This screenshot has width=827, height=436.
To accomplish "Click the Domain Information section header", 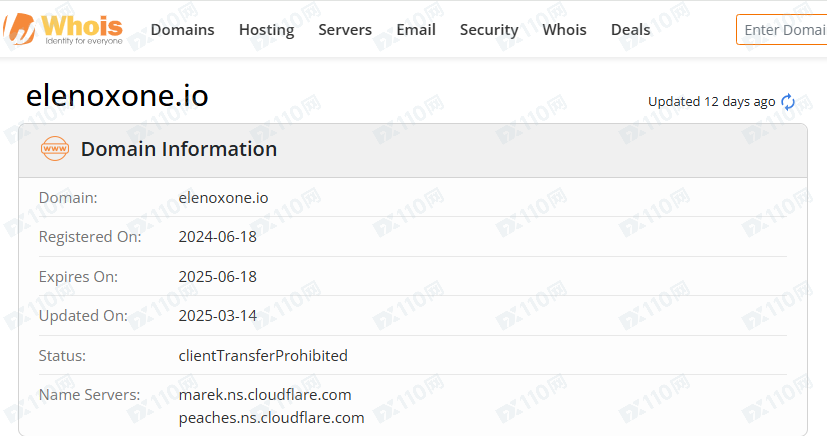I will [179, 150].
